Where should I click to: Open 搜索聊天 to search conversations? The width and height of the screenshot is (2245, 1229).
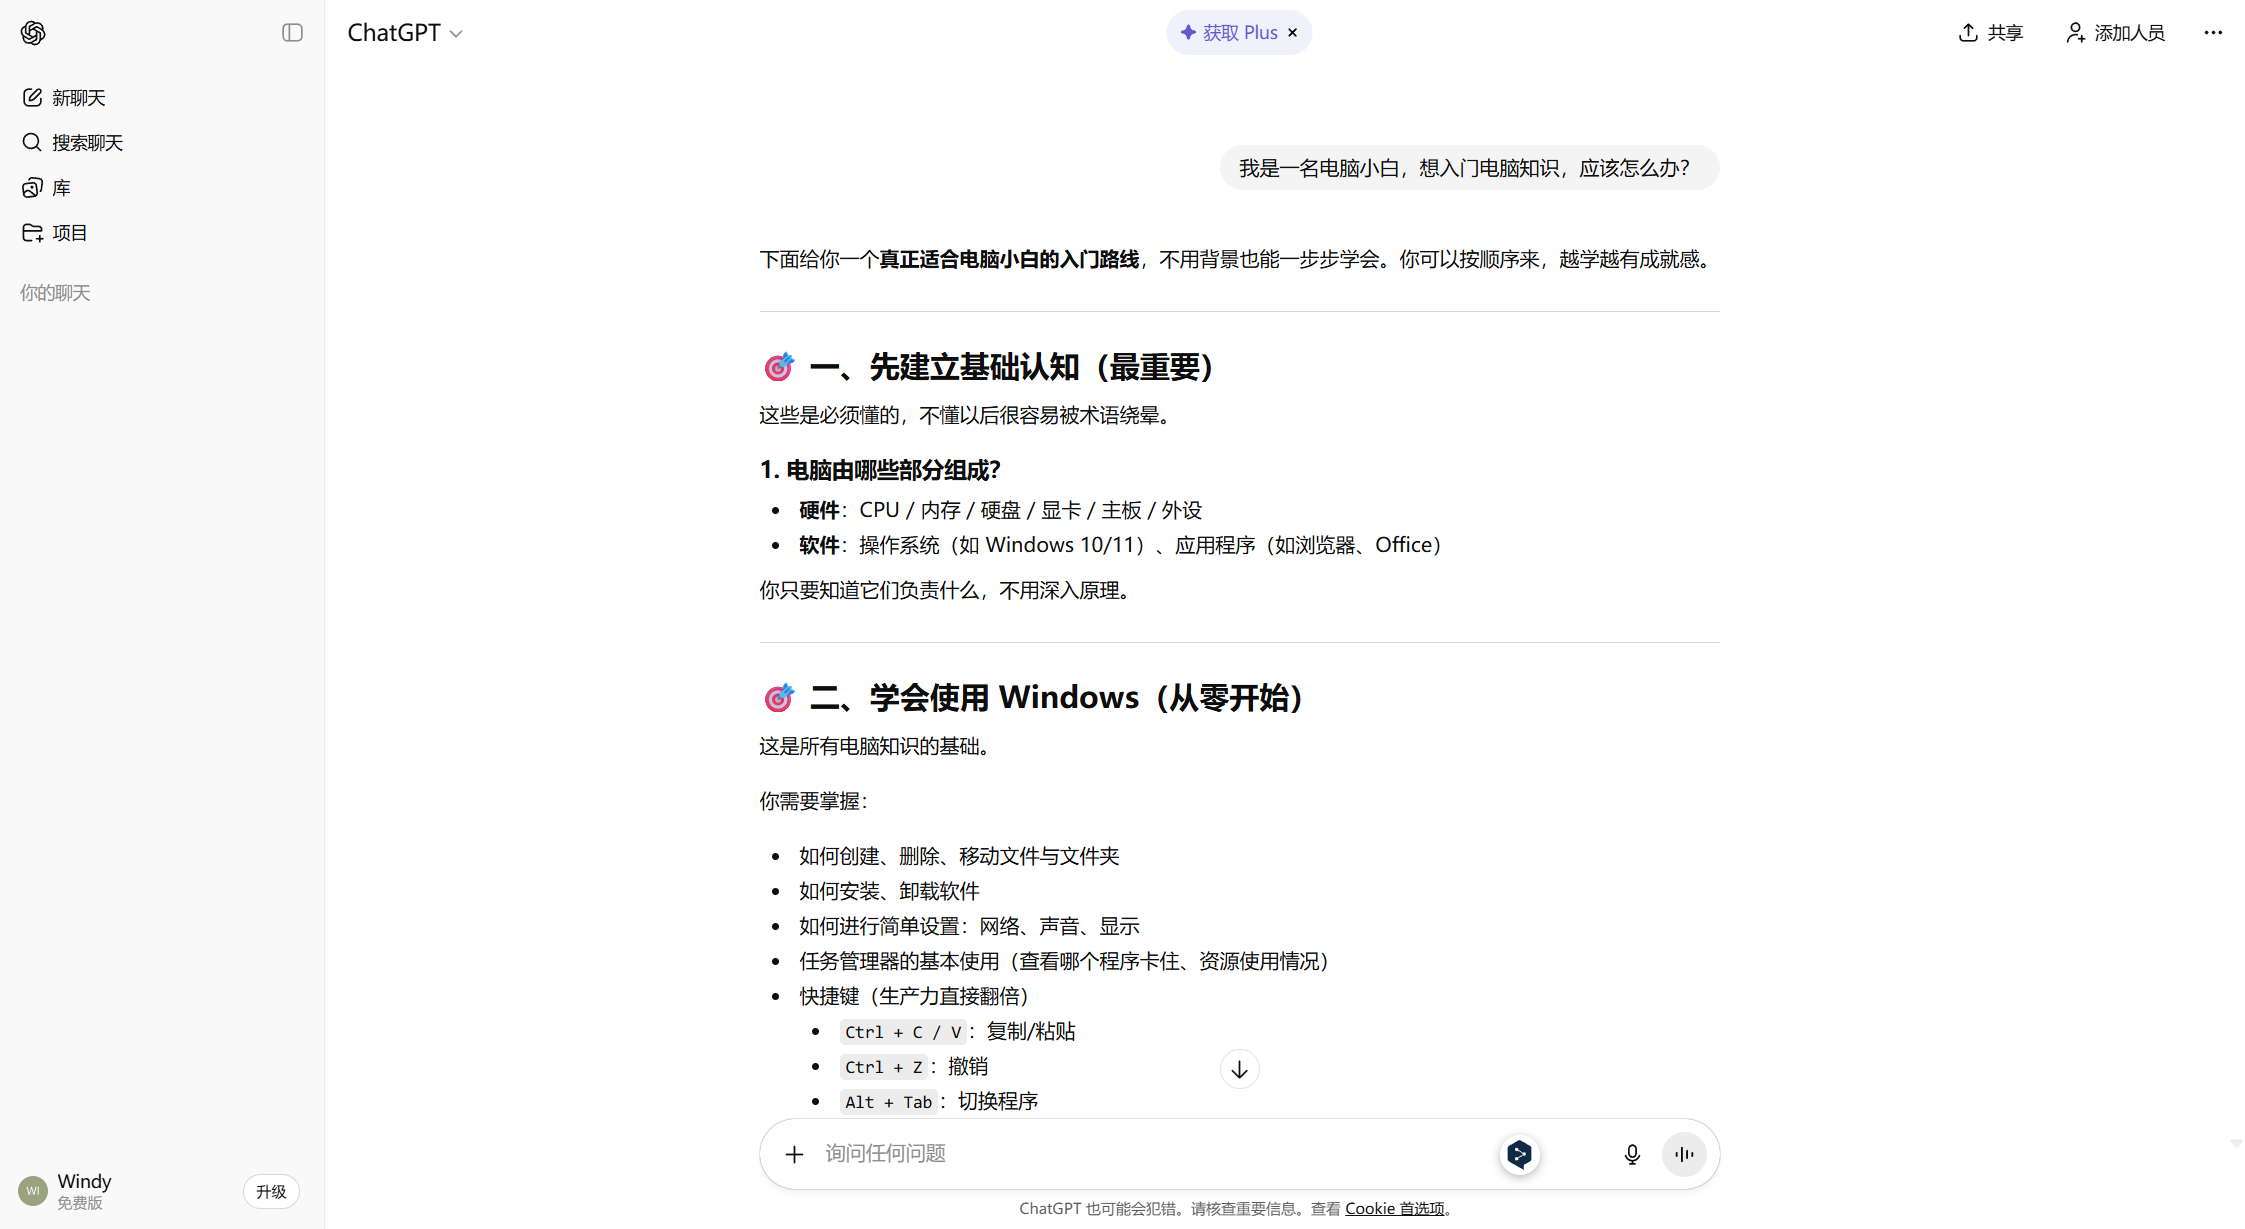86,142
